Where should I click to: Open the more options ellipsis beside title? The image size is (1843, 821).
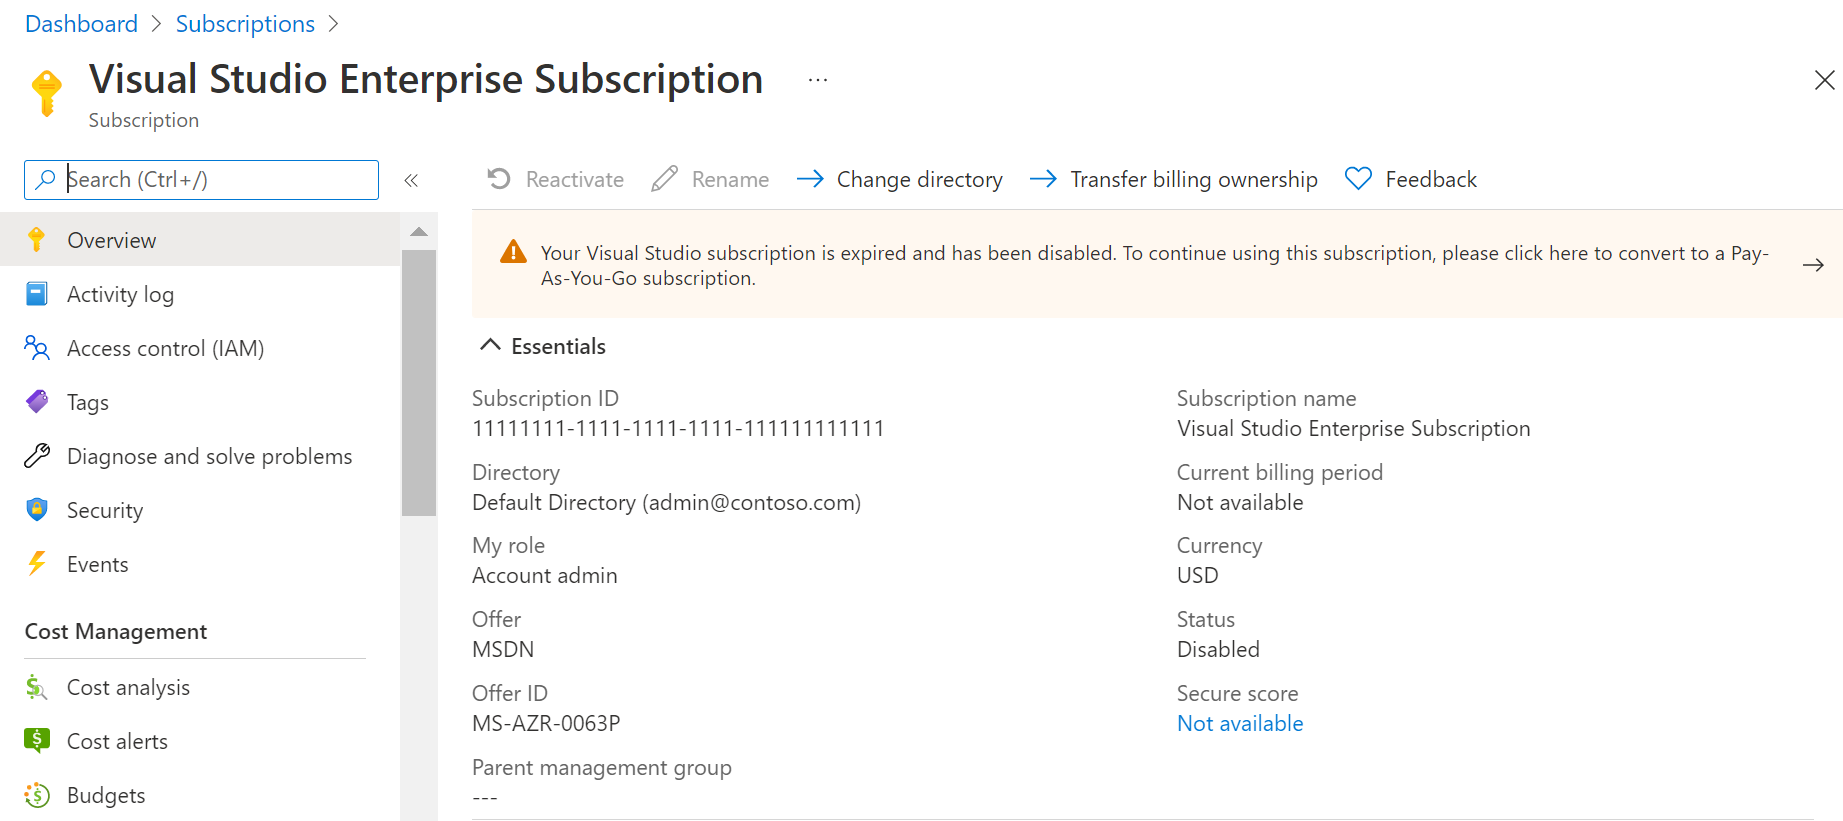point(818,80)
